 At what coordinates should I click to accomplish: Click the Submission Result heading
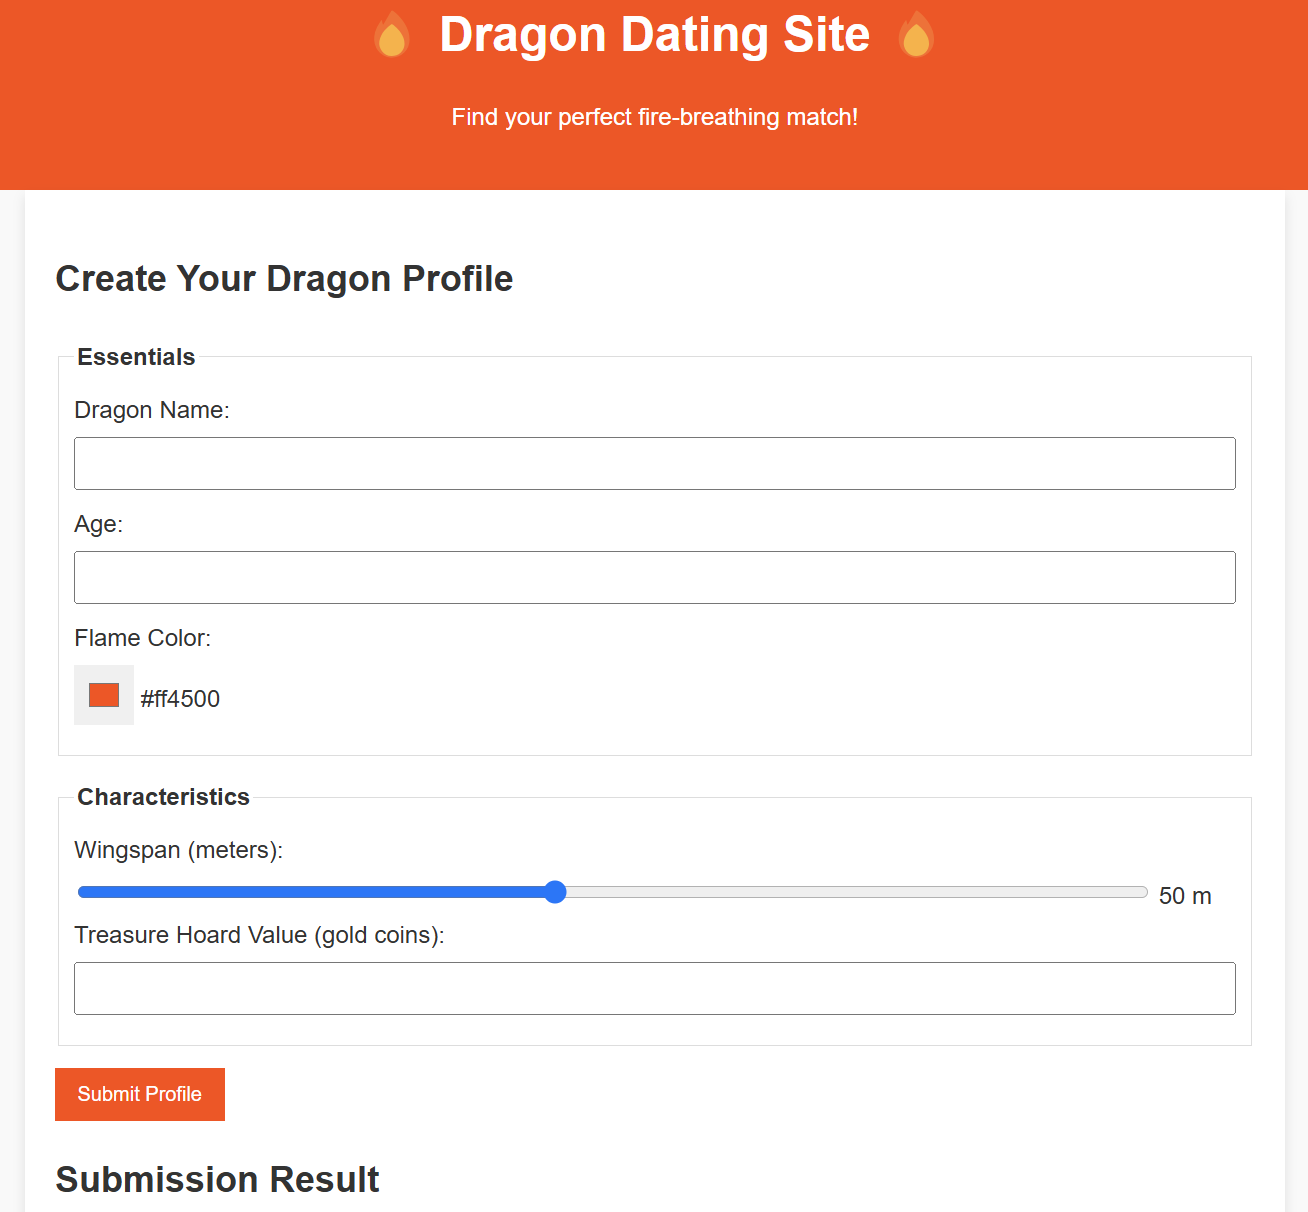point(217,1180)
